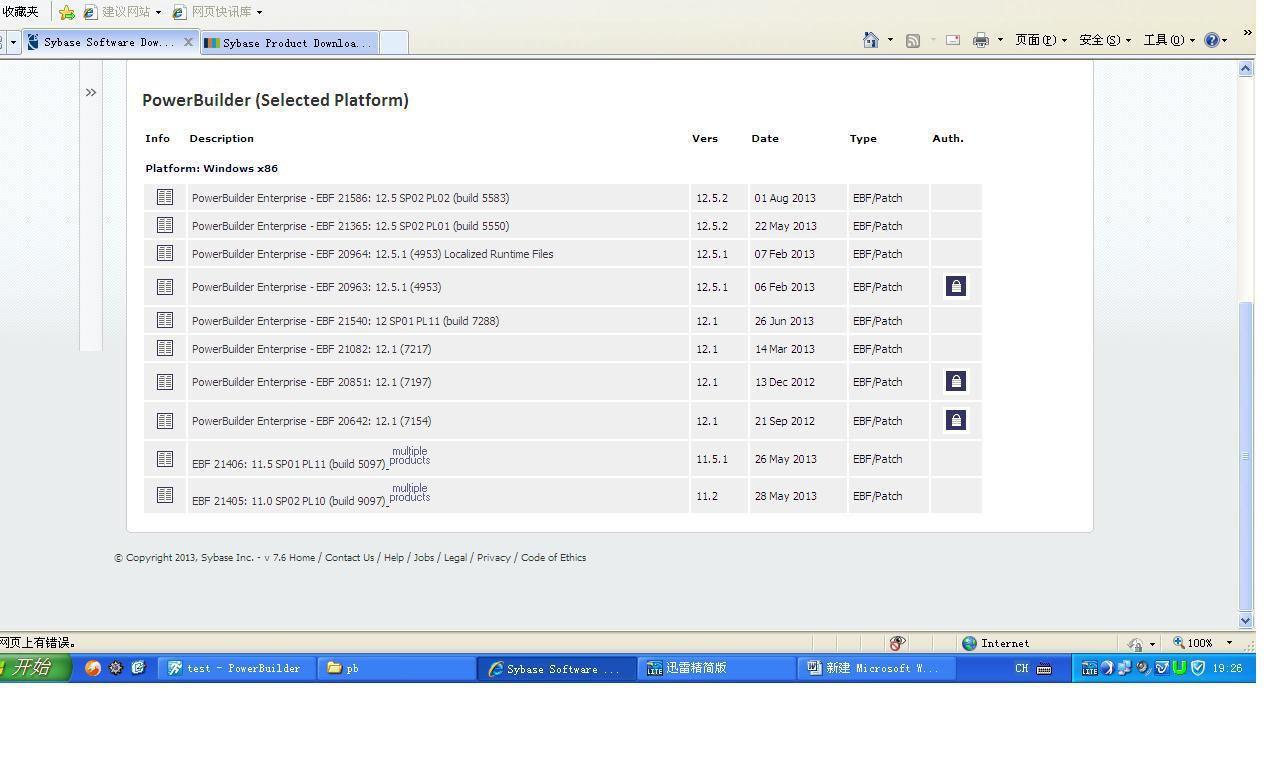1280x768 pixels.
Task: Click the scrollbar up arrow
Action: click(x=1246, y=69)
